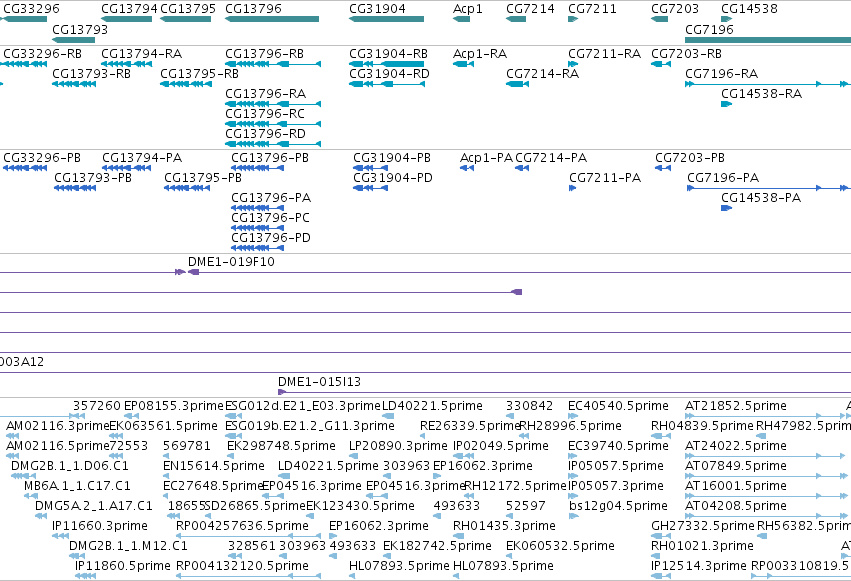Open the Acp1 gene label

[x=467, y=9]
